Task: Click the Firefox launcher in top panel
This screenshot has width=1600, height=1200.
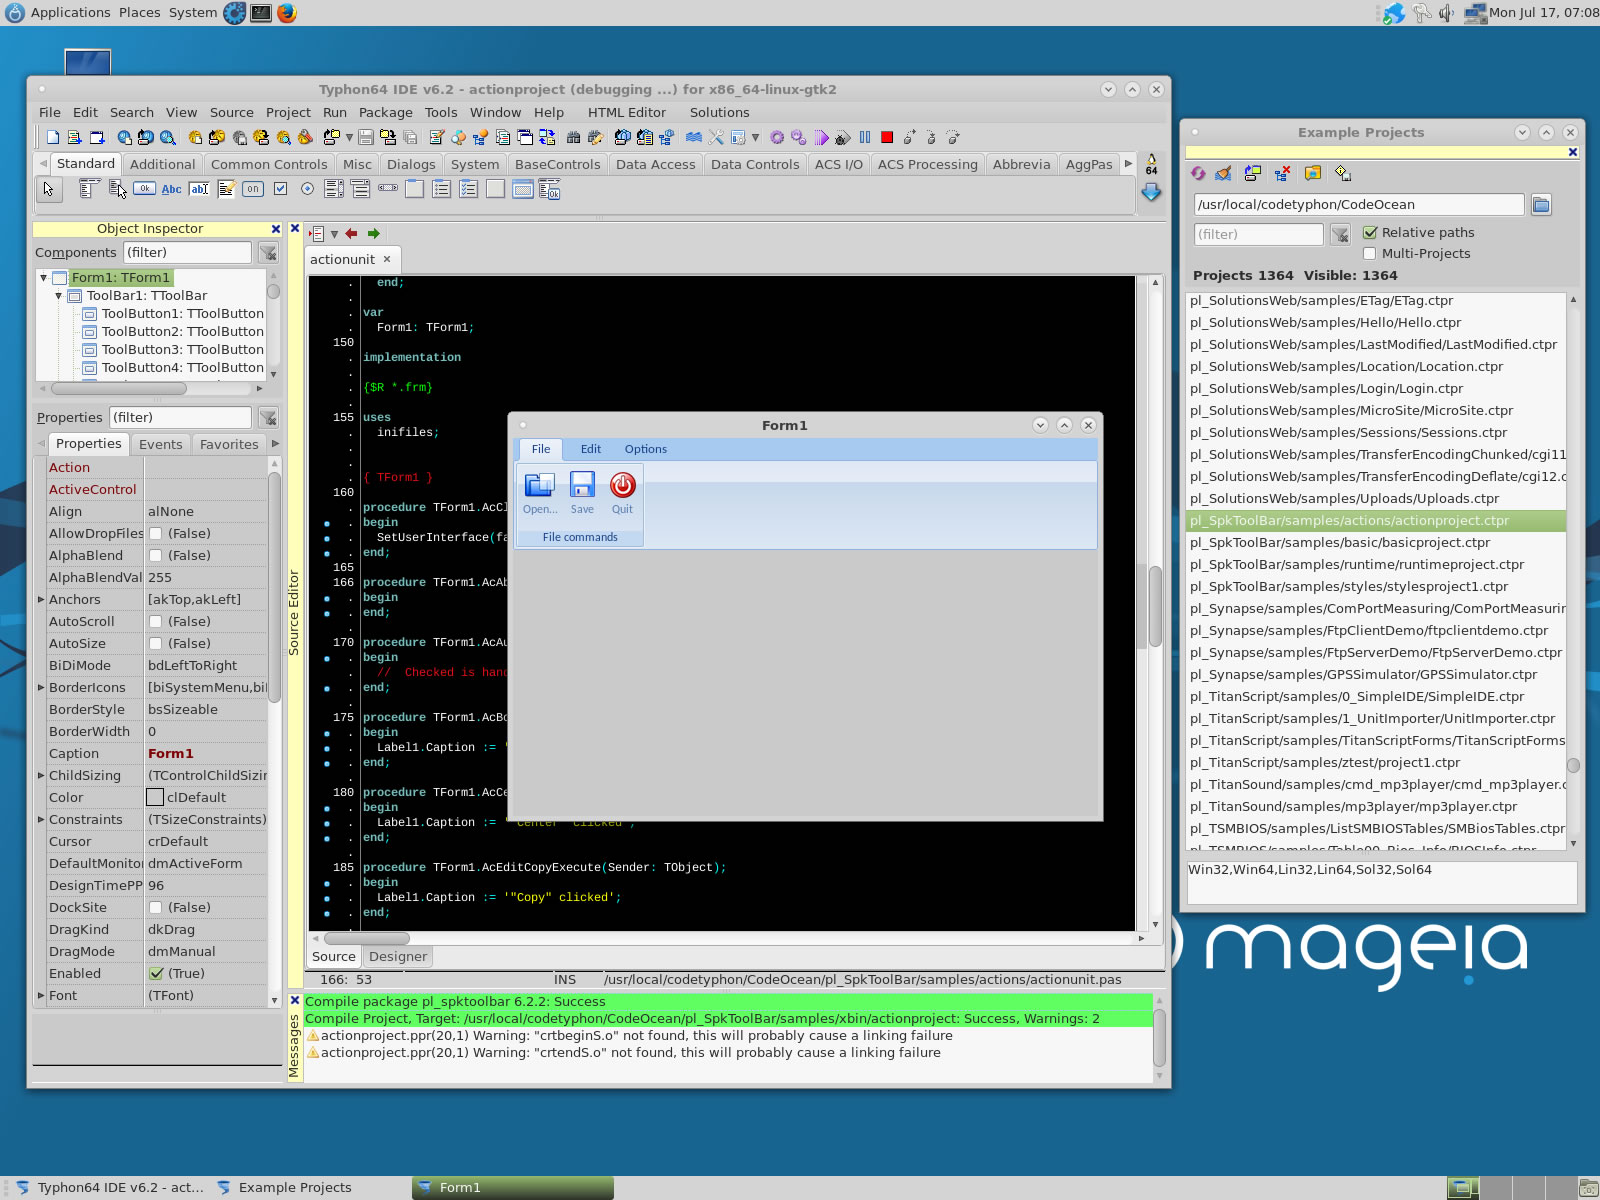Action: click(287, 13)
